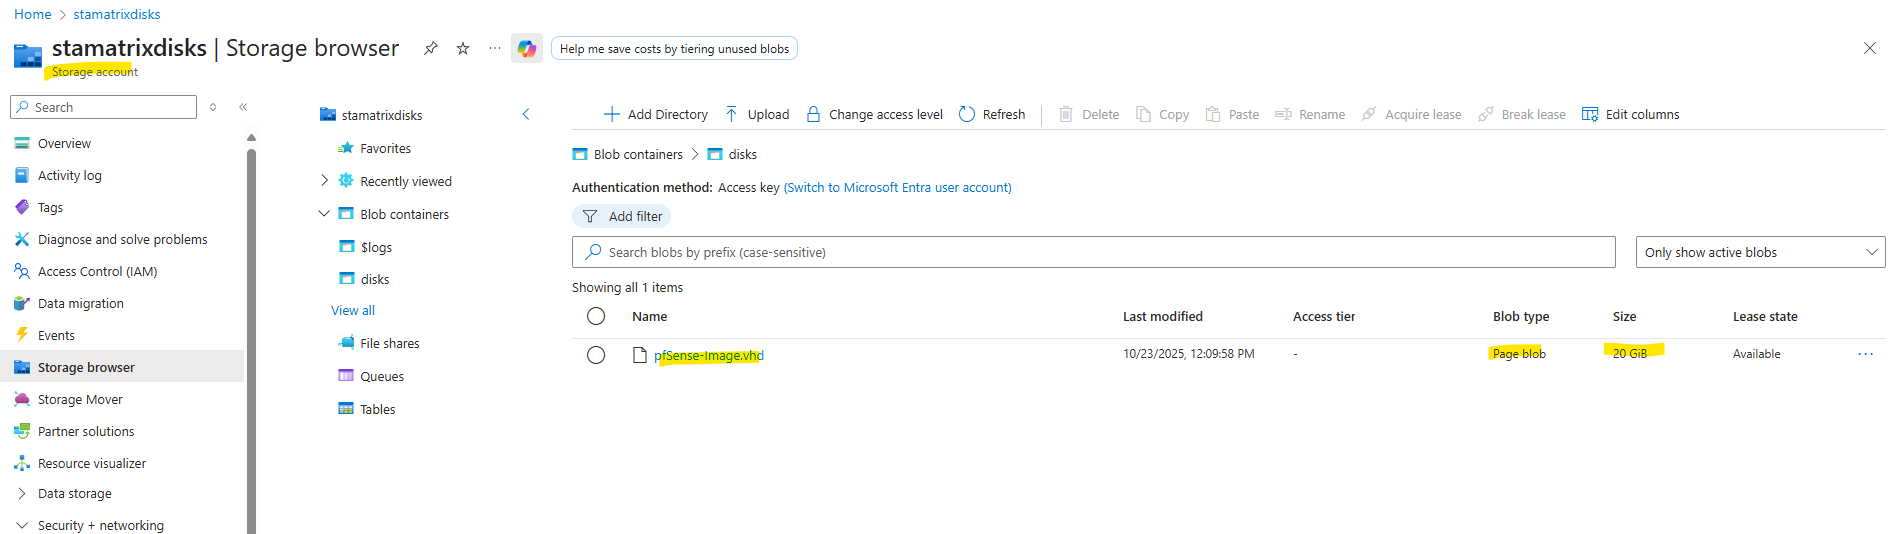The height and width of the screenshot is (534, 1899).
Task: Expand the Data storage section
Action: click(22, 493)
